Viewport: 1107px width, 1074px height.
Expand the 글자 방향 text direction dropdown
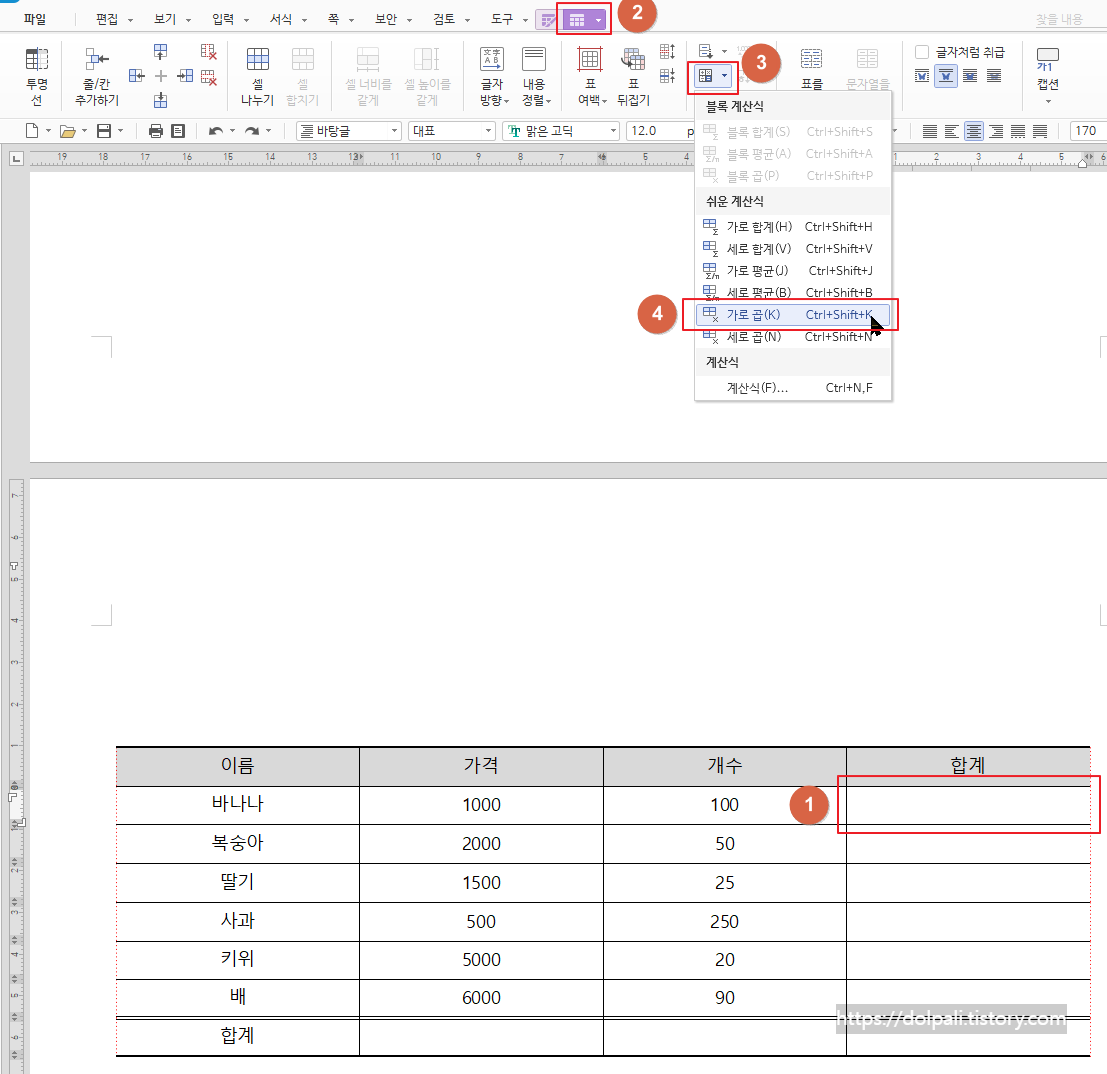tap(507, 100)
